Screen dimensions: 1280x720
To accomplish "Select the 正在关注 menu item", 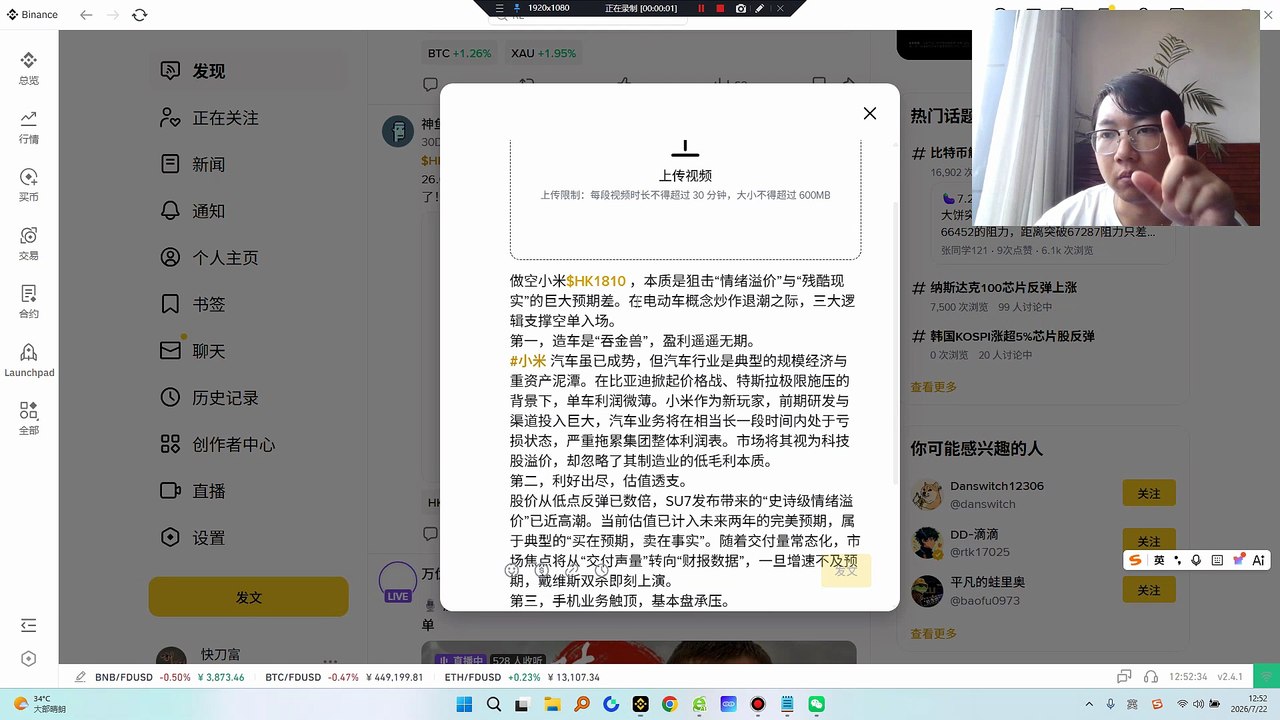I will (248, 118).
